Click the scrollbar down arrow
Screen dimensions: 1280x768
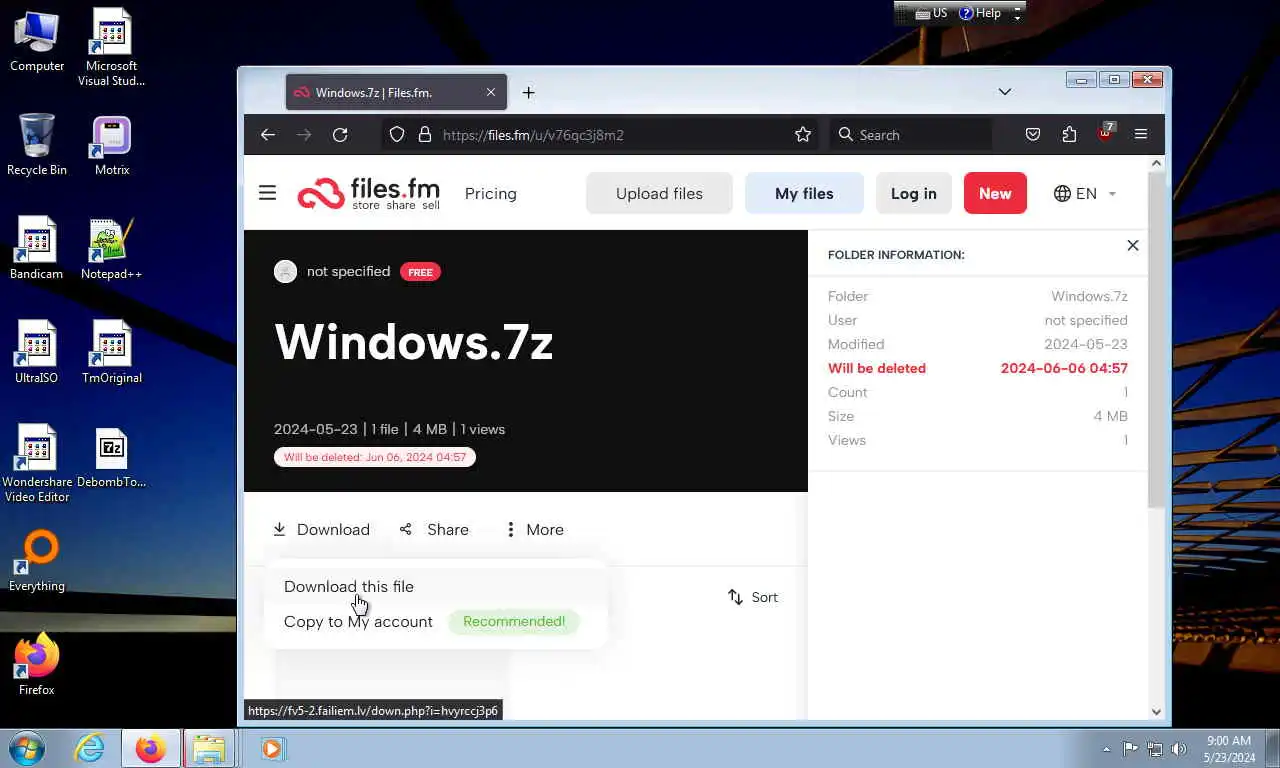click(x=1156, y=712)
